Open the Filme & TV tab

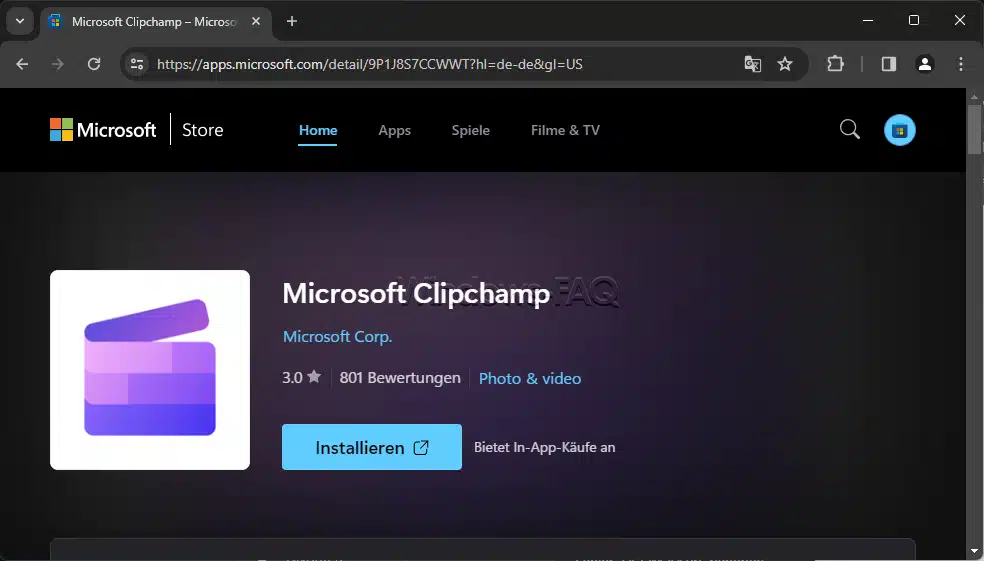(x=565, y=131)
